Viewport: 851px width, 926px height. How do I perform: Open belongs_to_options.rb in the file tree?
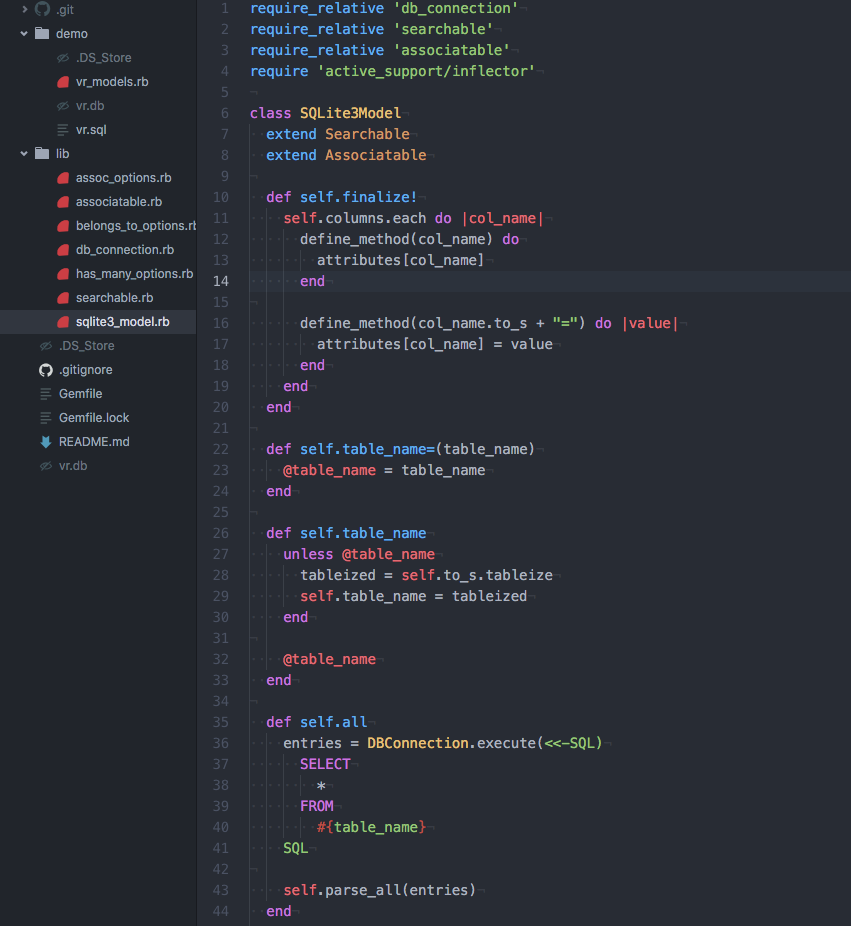(x=135, y=226)
